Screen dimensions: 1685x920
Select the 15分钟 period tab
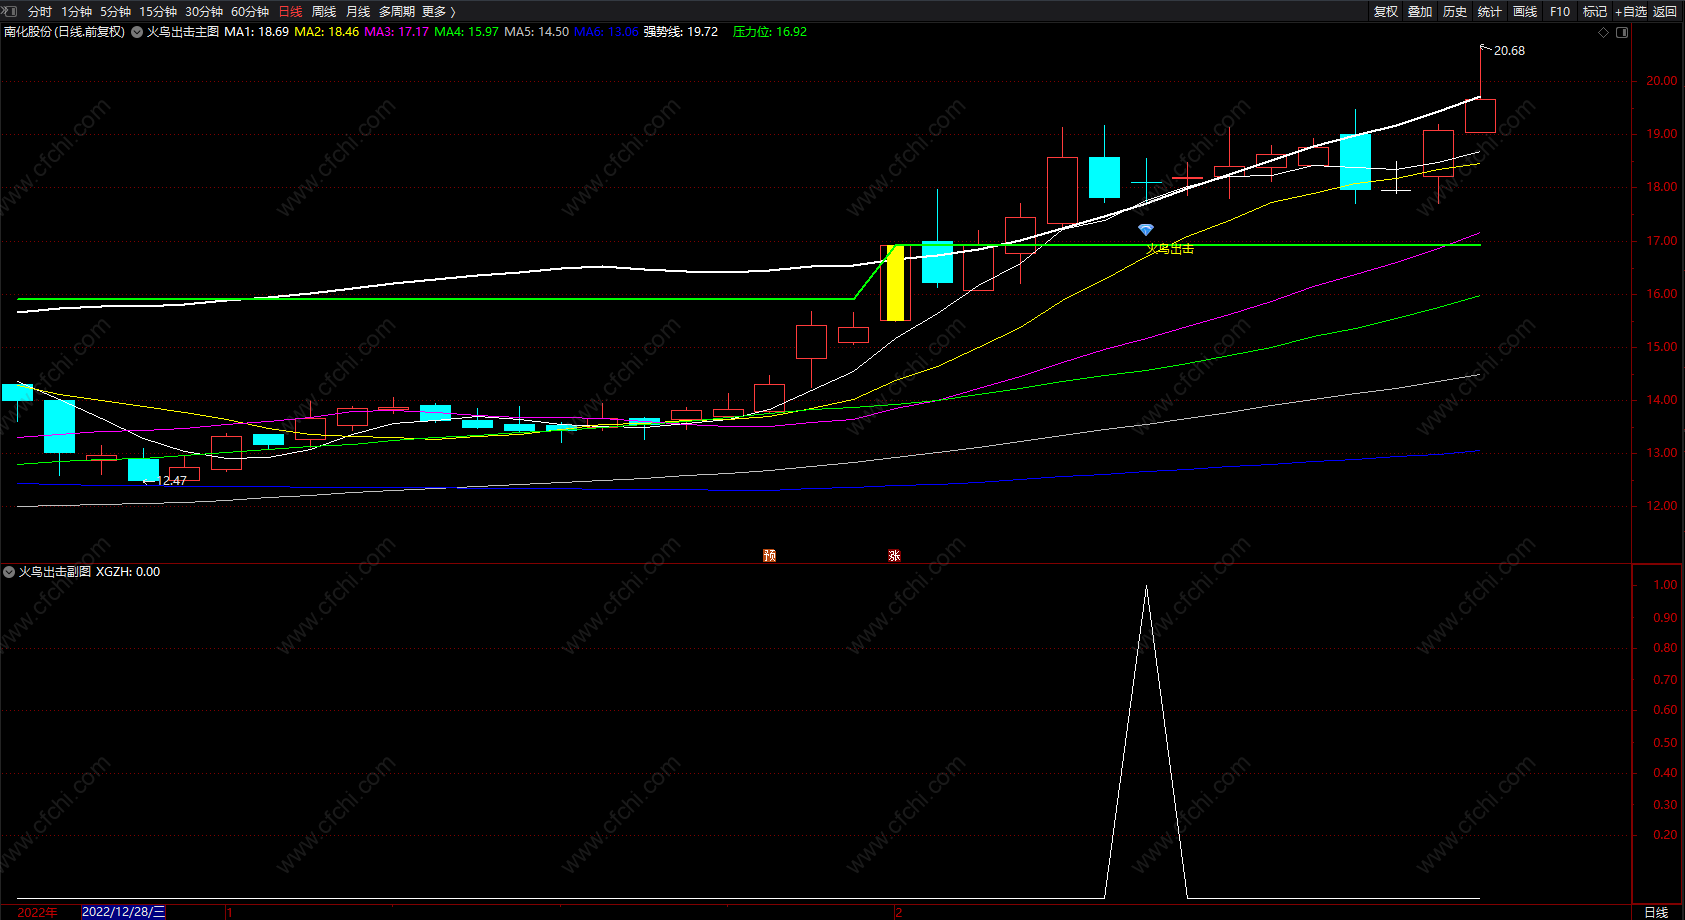[158, 12]
